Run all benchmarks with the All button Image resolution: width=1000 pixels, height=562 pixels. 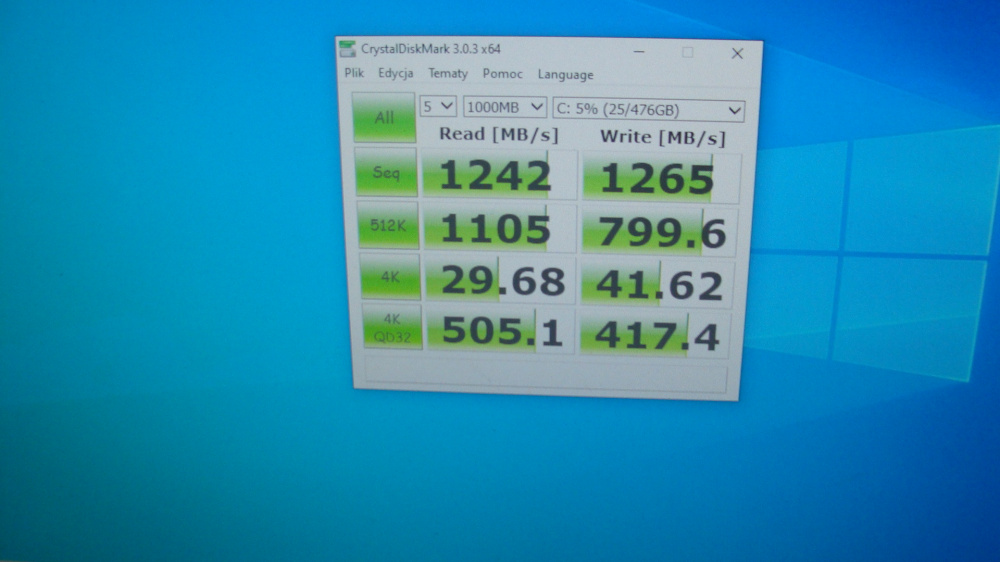[384, 117]
